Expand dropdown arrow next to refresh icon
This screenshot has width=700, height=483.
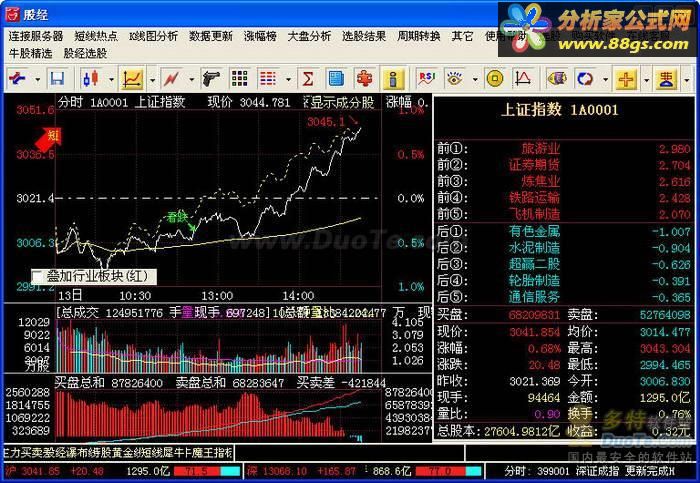pos(605,80)
